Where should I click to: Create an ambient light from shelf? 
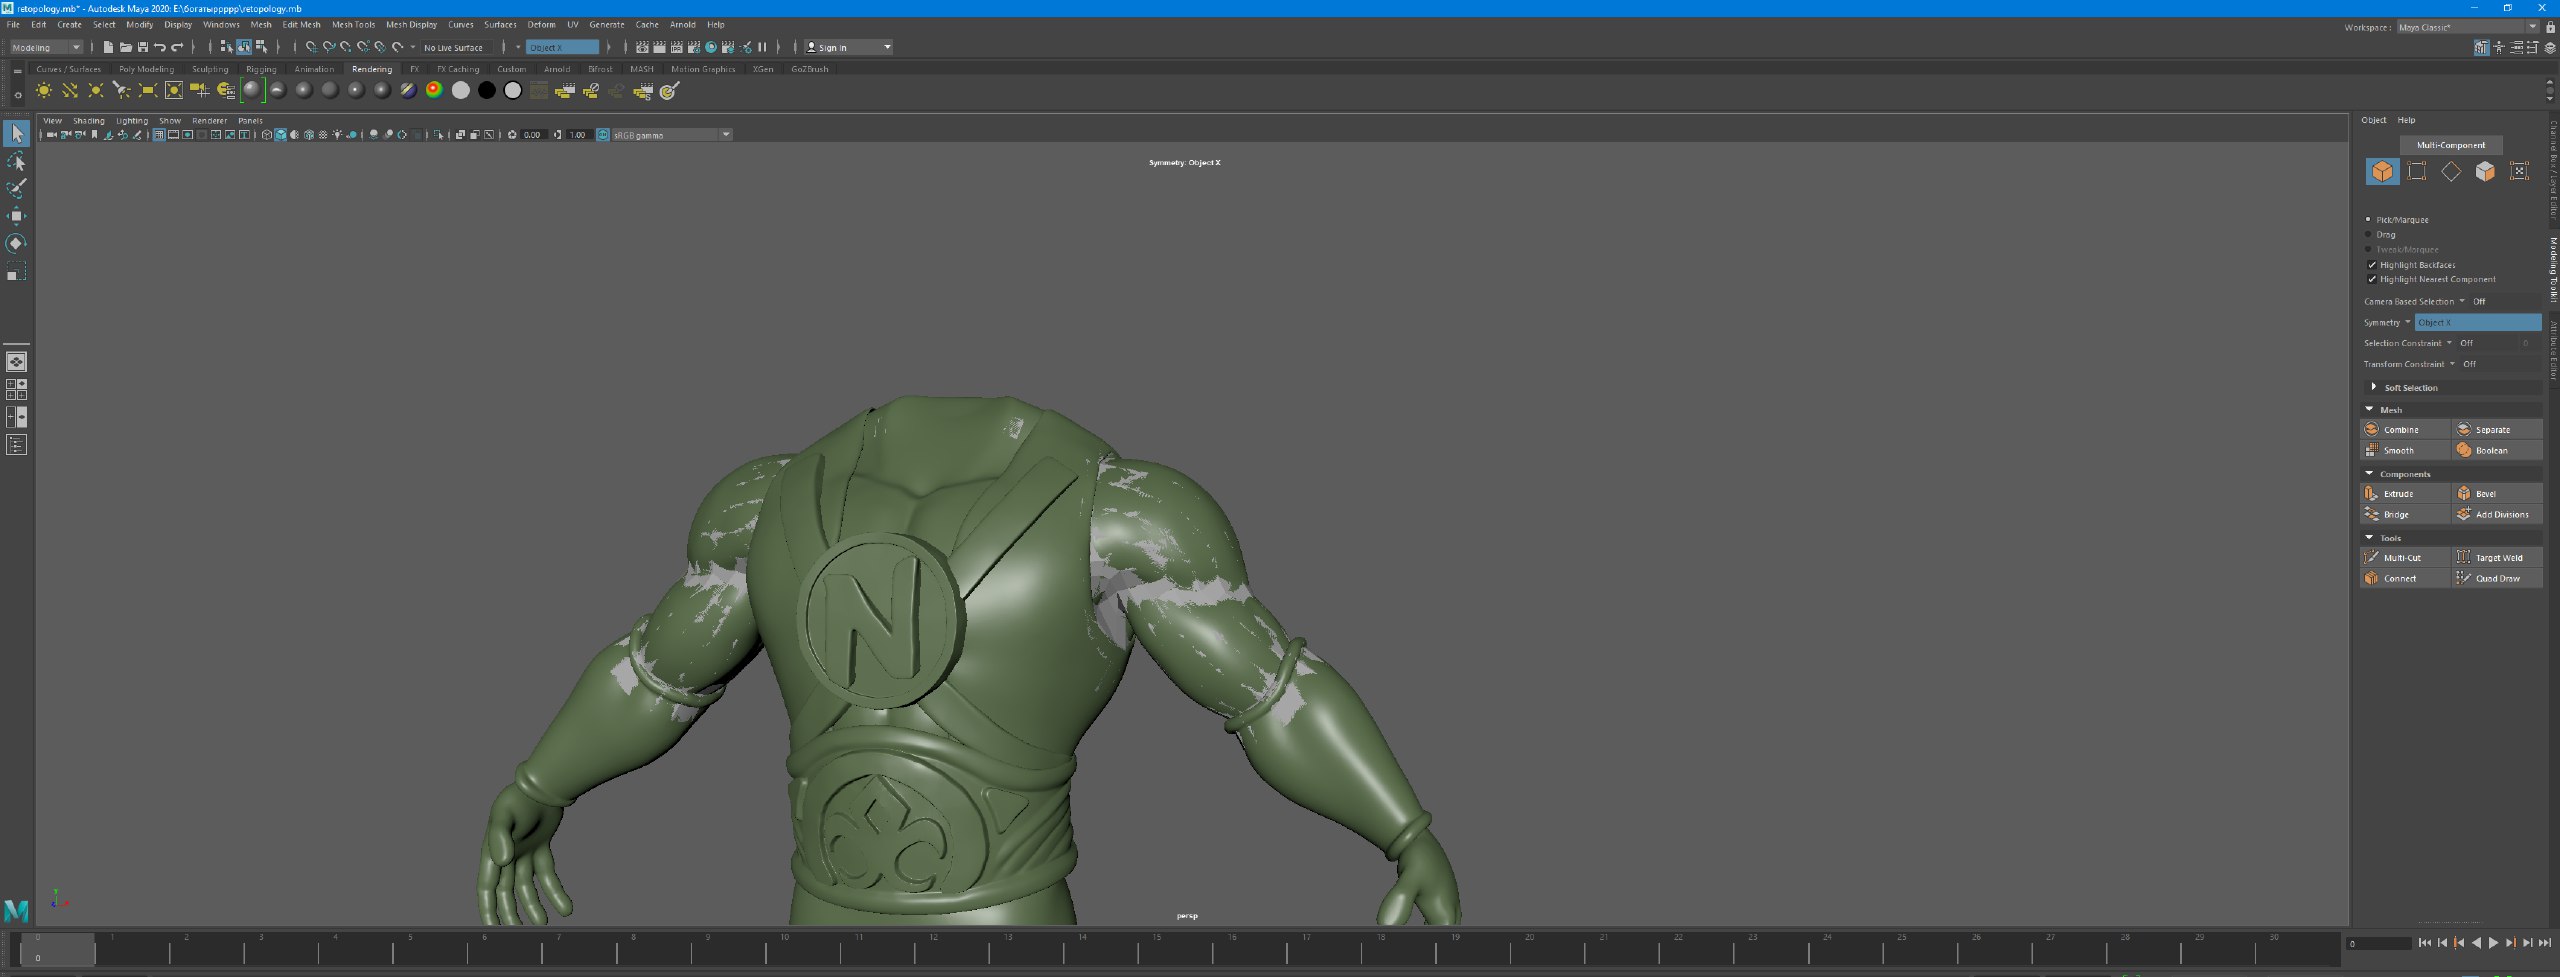[44, 91]
